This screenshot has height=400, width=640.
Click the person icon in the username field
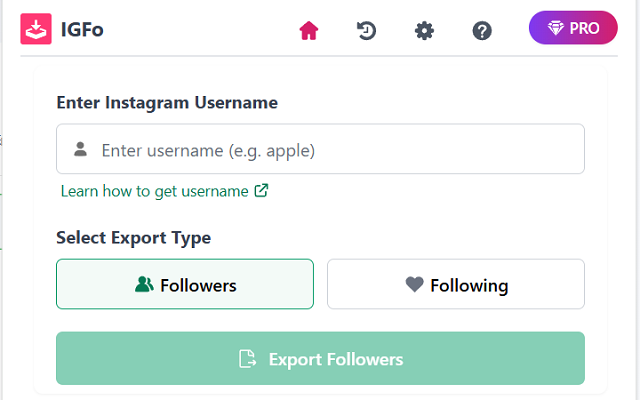[x=80, y=150]
